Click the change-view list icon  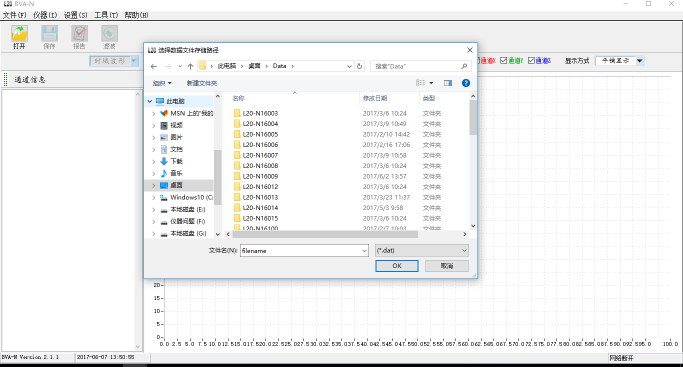420,83
